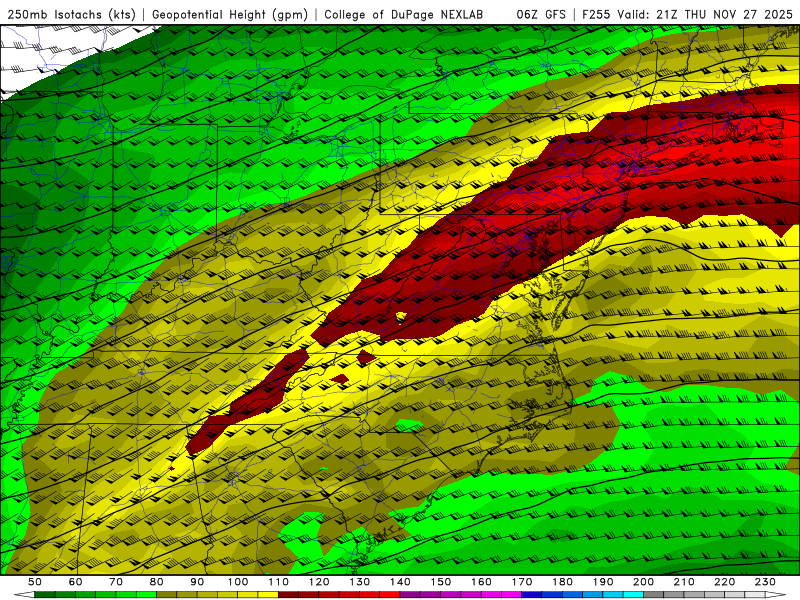Viewport: 800px width, 600px height.
Task: Click the 120 label on the color scale
Action: click(319, 582)
